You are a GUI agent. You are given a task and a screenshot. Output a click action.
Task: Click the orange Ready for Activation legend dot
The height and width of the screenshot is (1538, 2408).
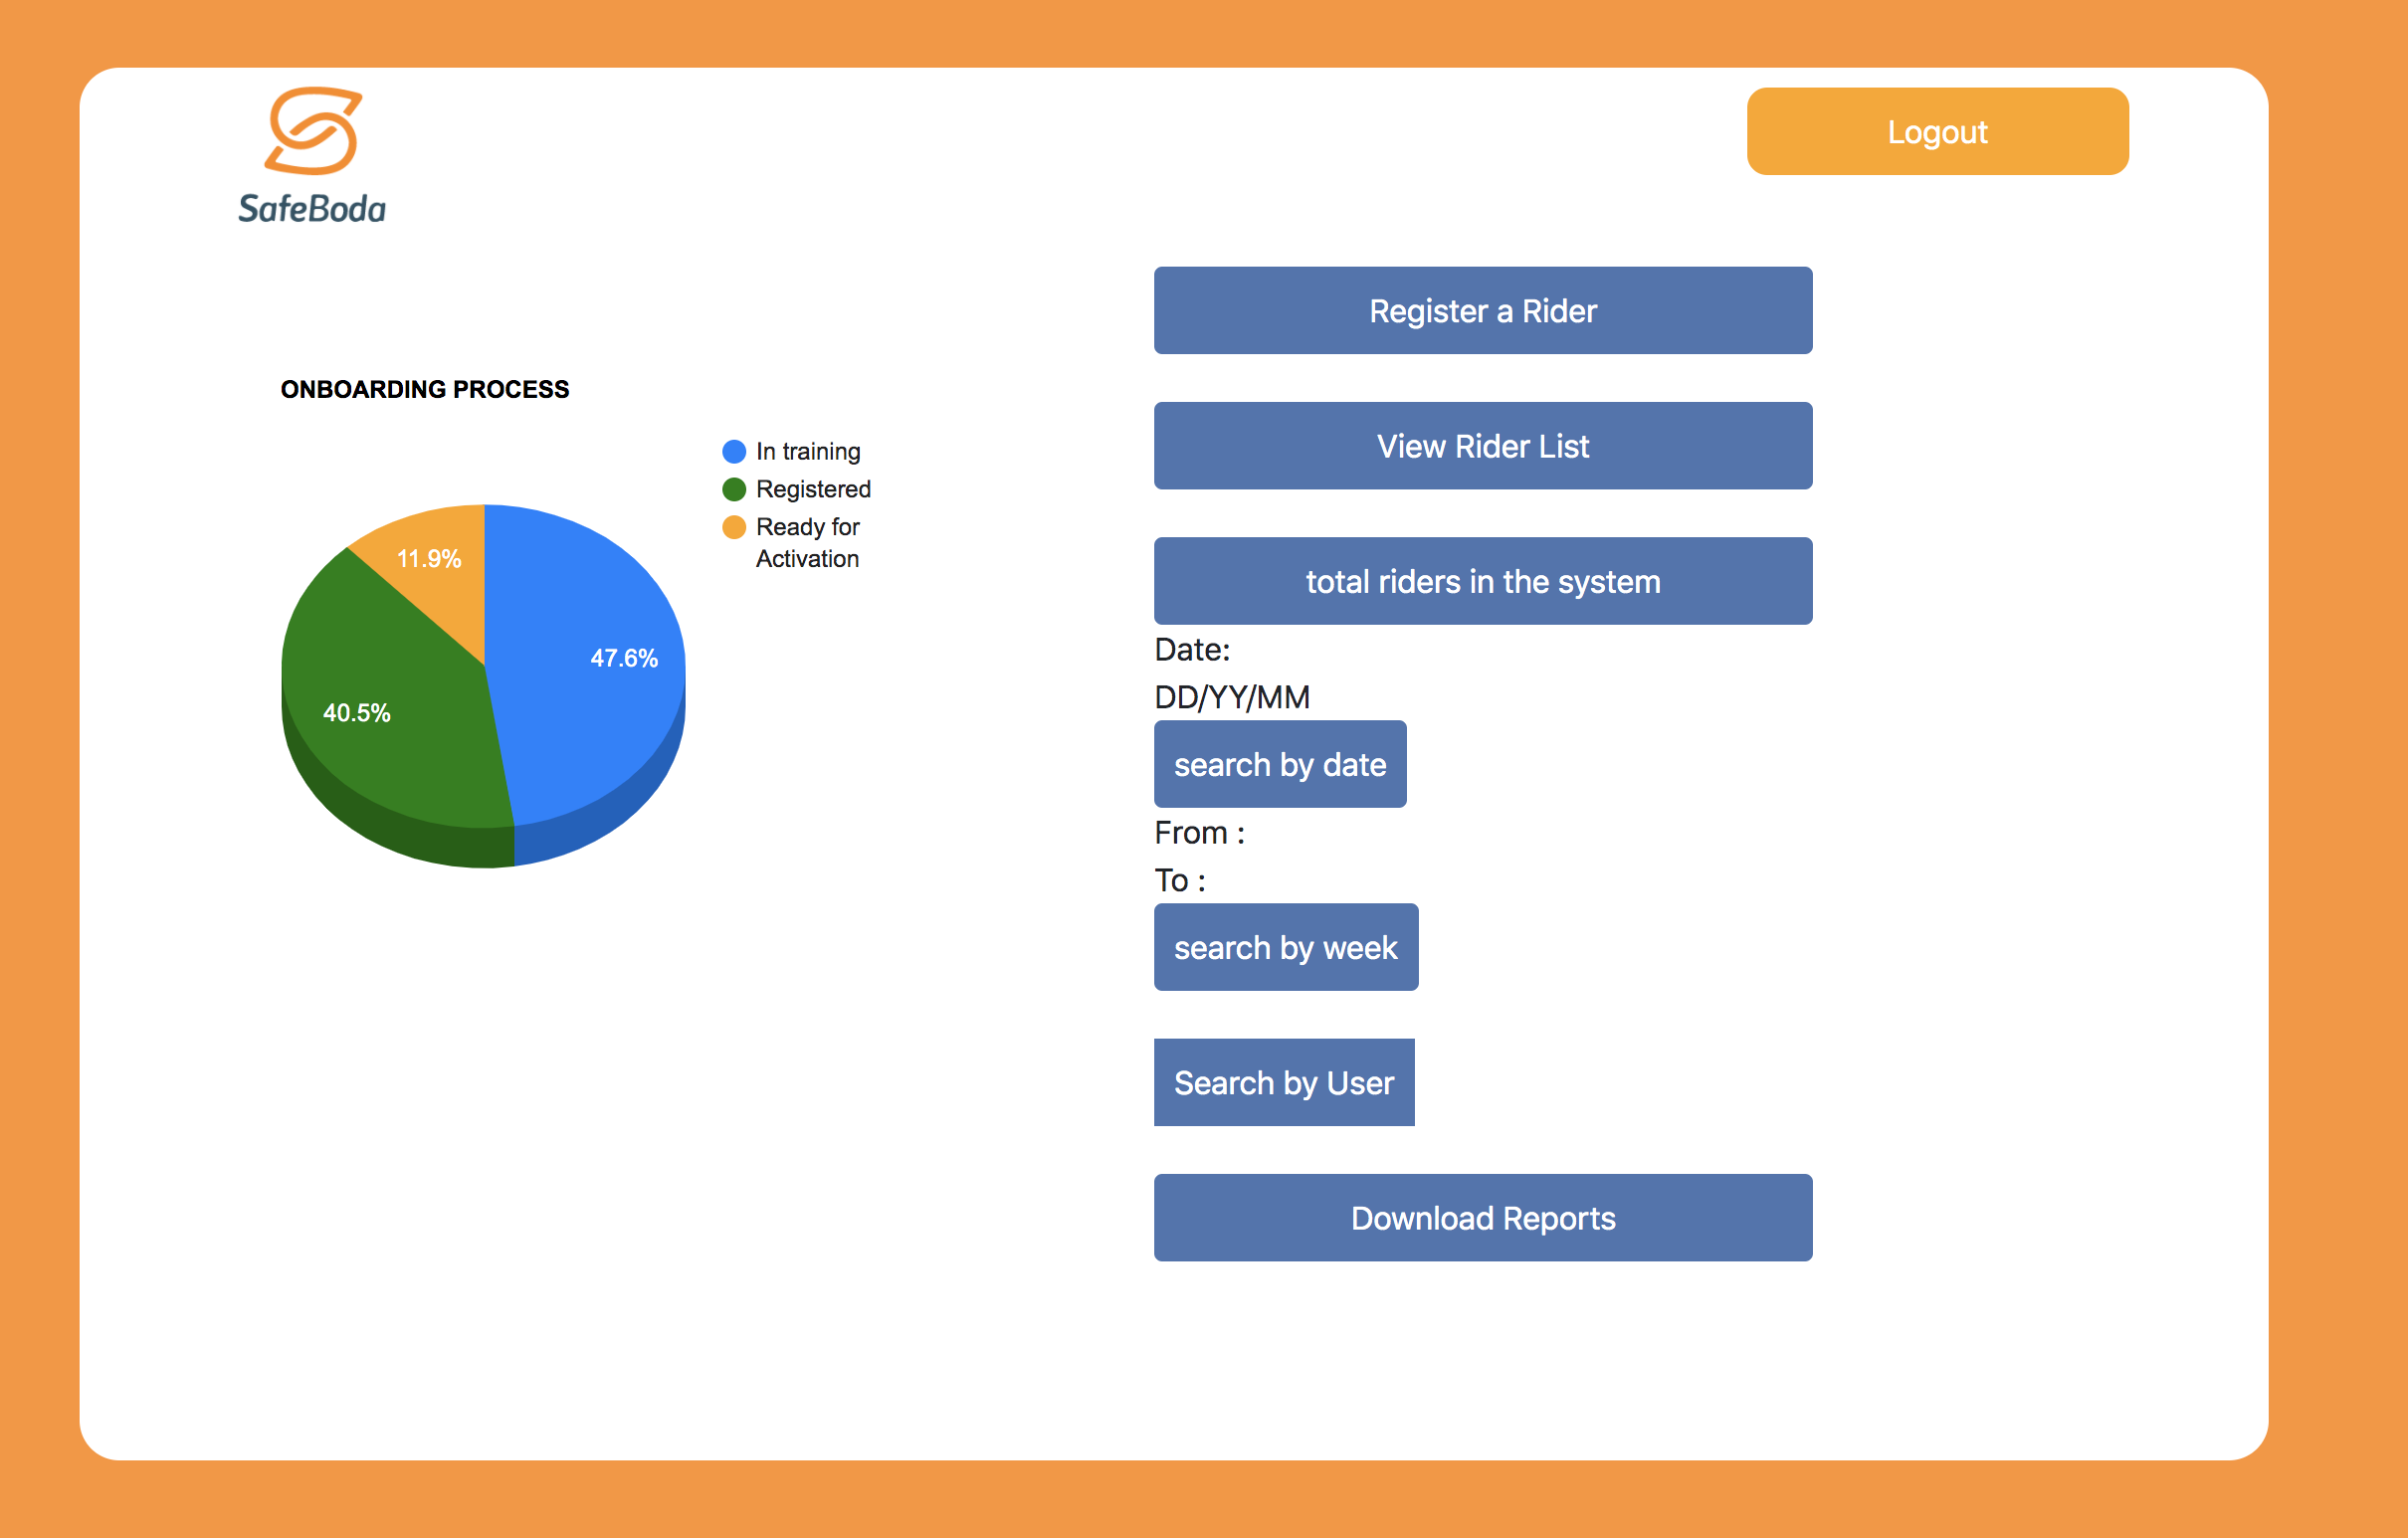point(734,527)
